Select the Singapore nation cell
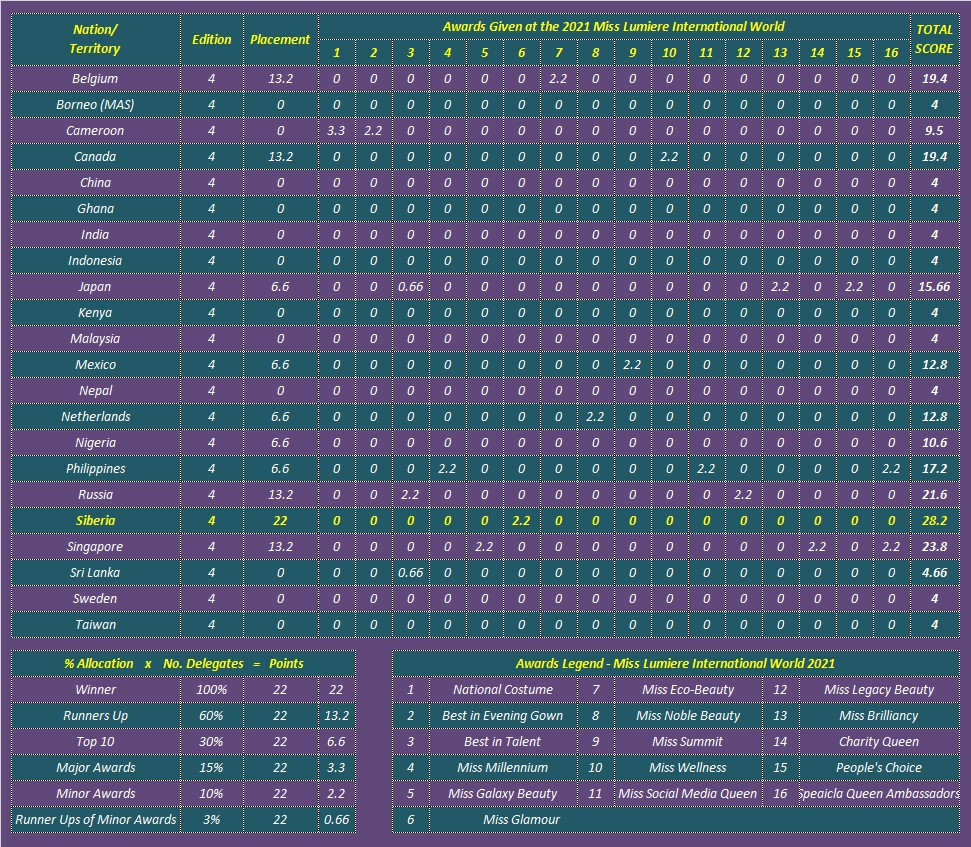Image resolution: width=971 pixels, height=847 pixels. pyautogui.click(x=95, y=547)
